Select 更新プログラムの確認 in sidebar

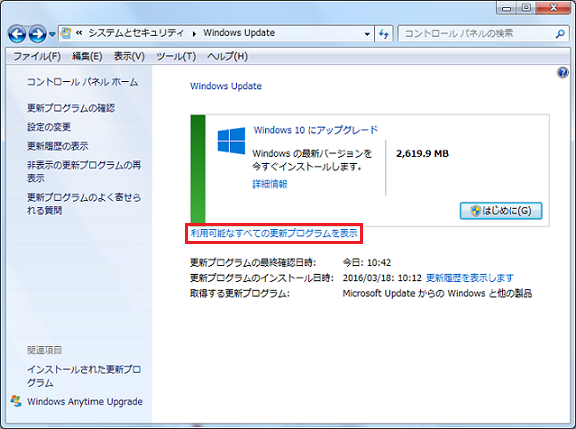(71, 108)
